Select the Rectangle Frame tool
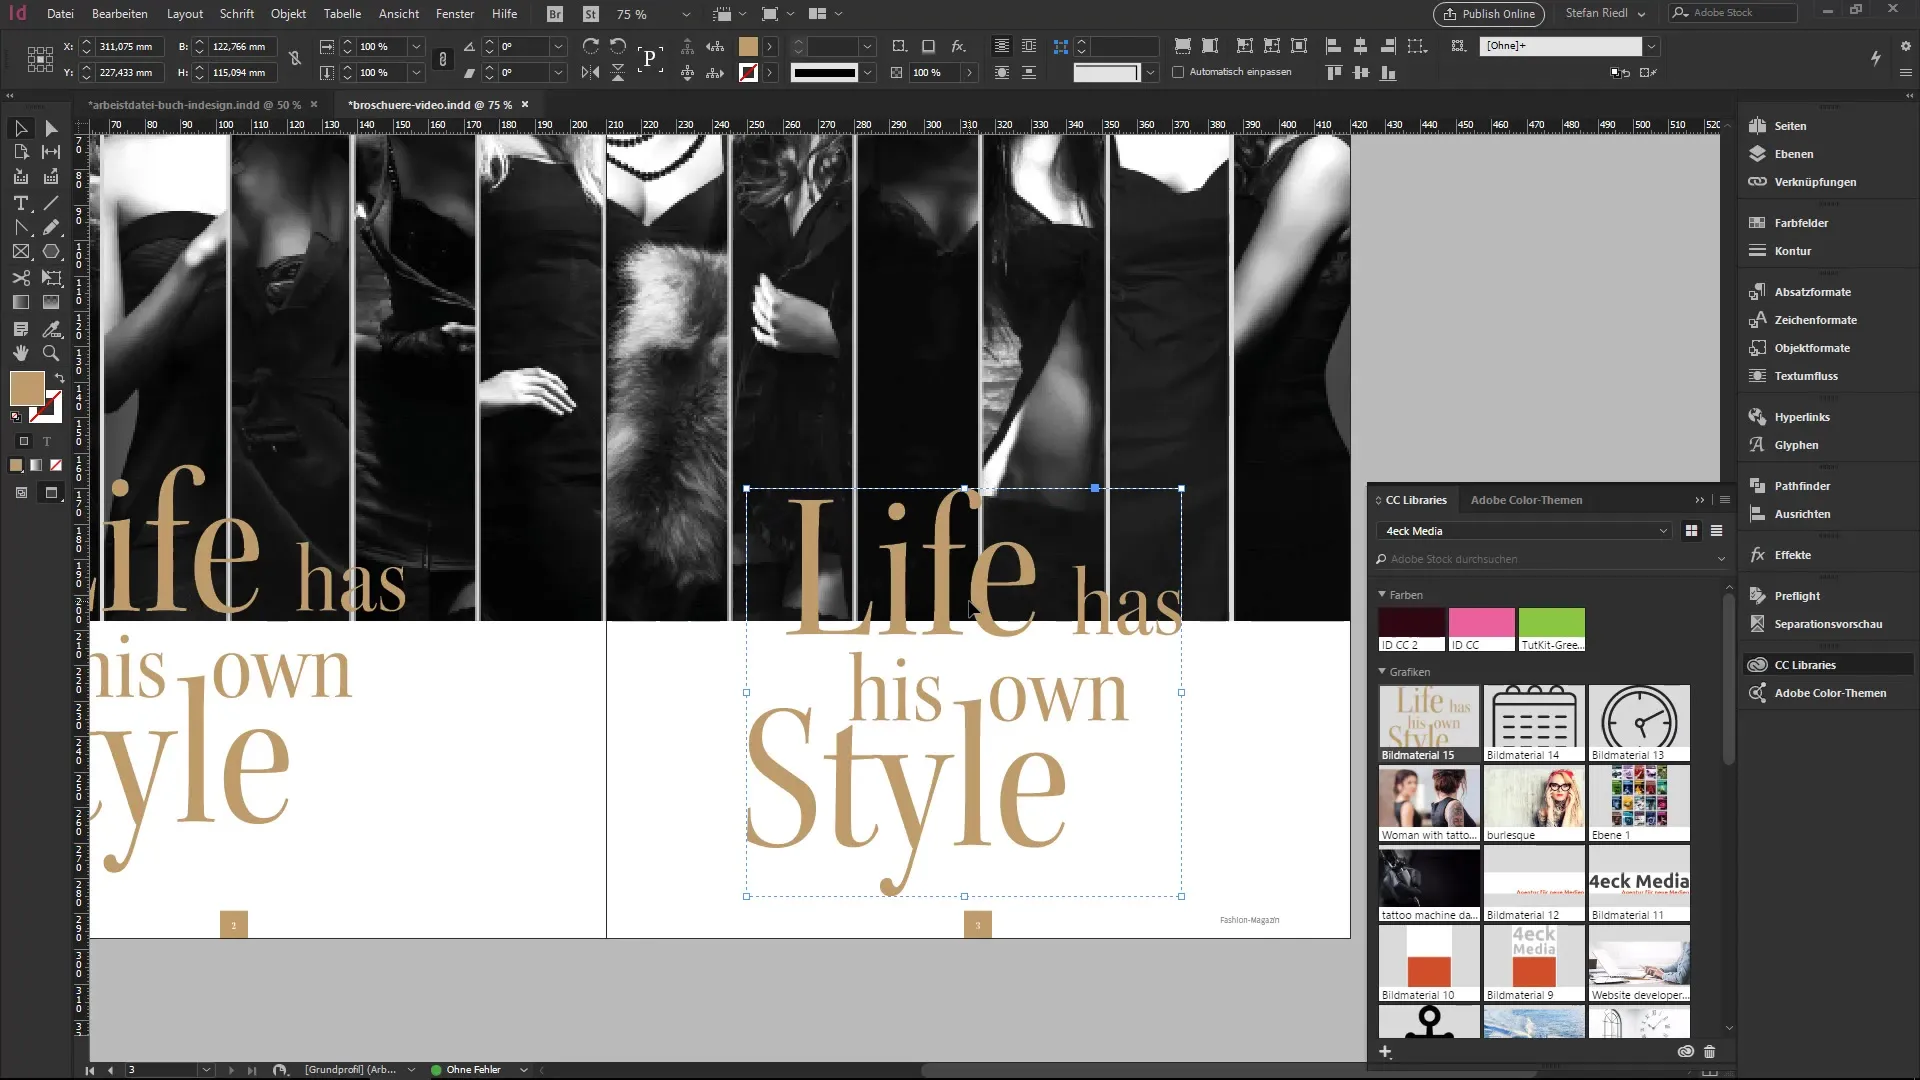Viewport: 1920px width, 1080px height. [x=20, y=252]
